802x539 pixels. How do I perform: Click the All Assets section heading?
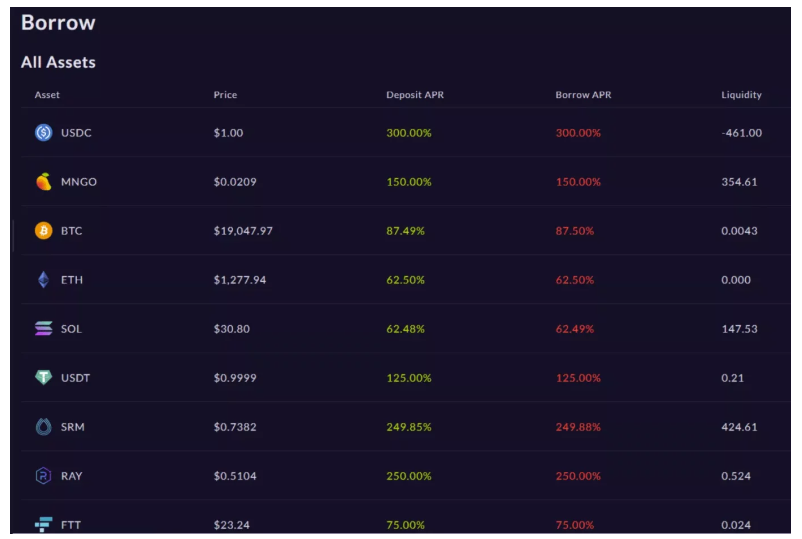58,62
